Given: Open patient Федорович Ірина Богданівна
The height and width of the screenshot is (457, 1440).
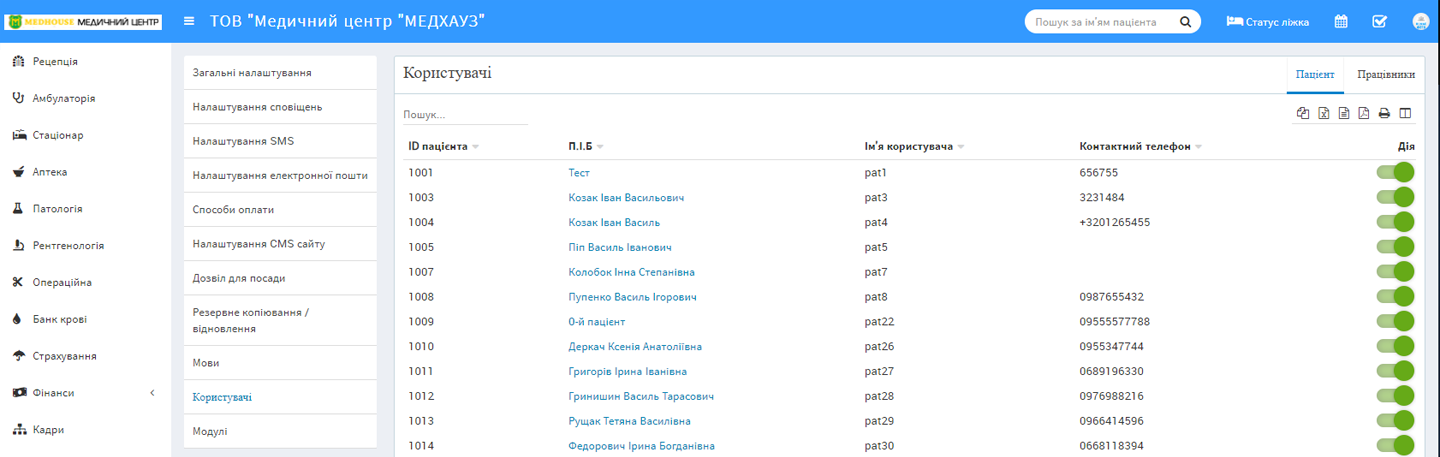Looking at the screenshot, I should tap(641, 446).
